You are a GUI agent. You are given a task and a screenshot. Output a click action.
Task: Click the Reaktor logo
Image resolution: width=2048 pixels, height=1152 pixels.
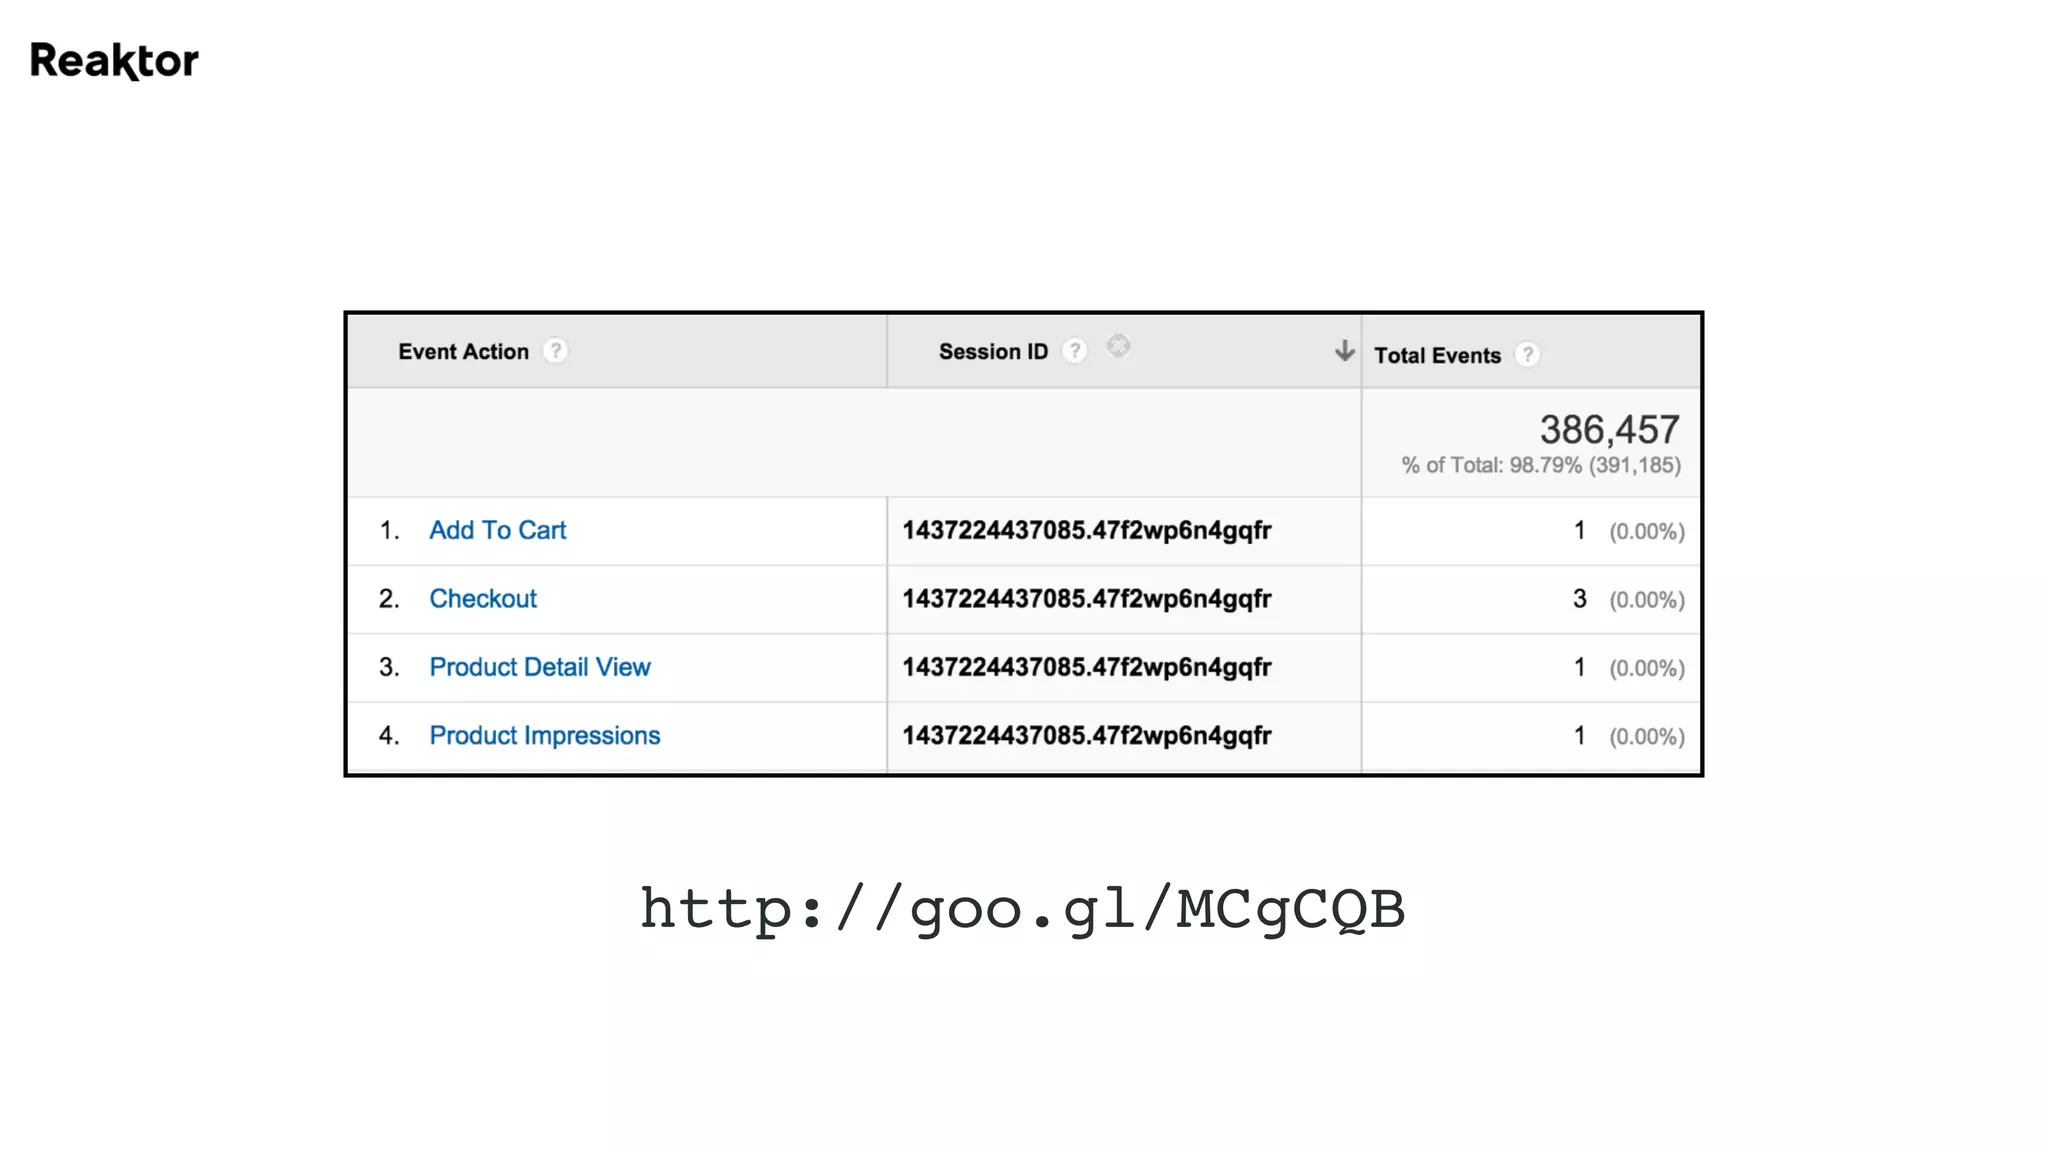point(114,61)
